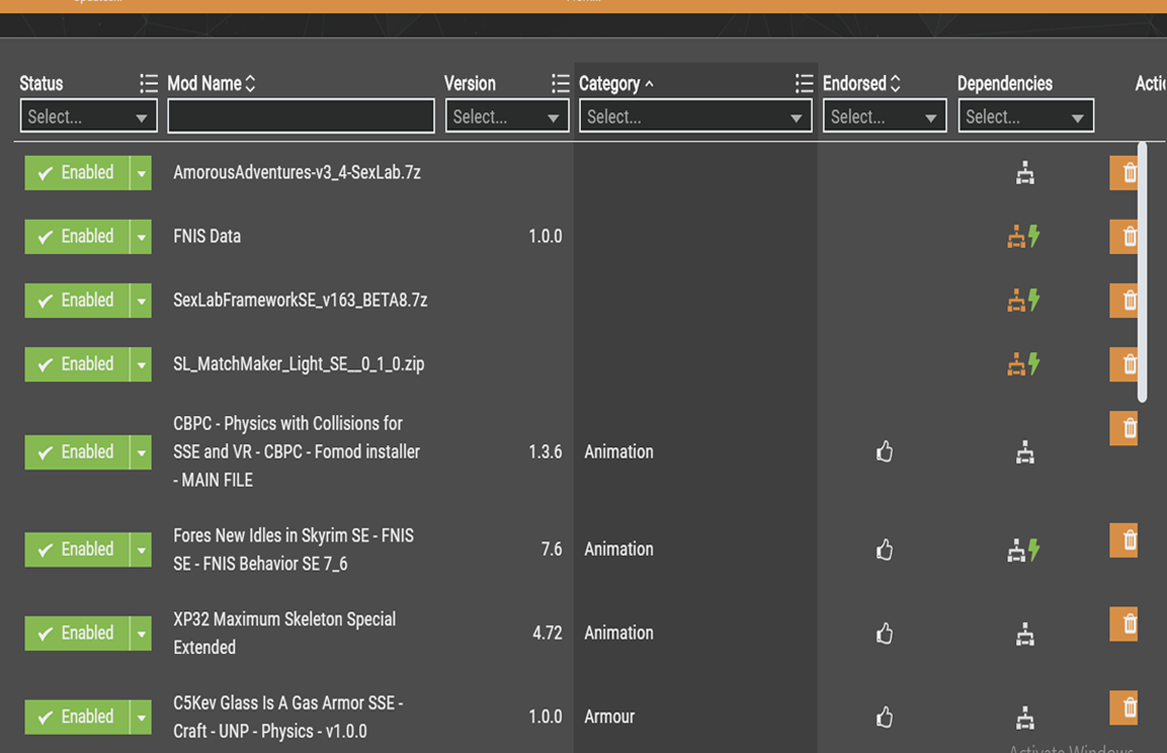Endorse XP32 Maximum Skeleton Special Extended
The image size is (1167, 753).
click(x=884, y=633)
